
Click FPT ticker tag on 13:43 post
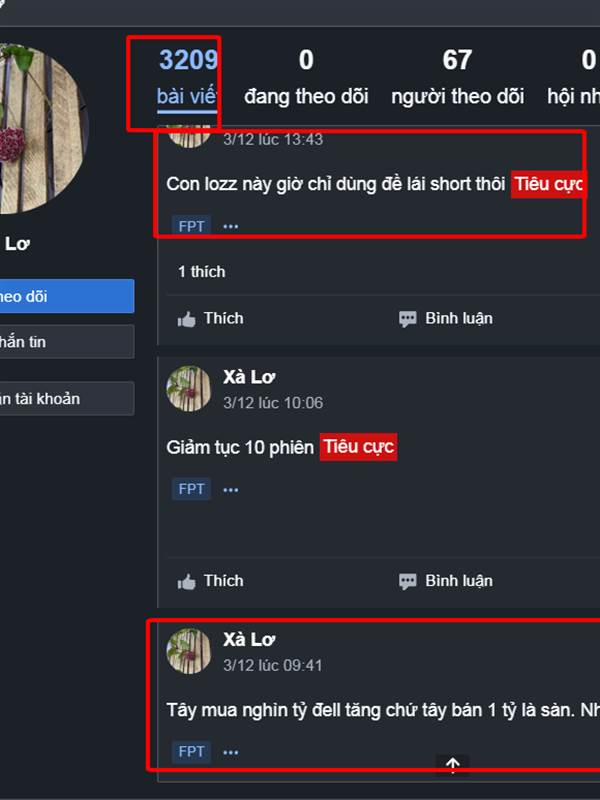[191, 226]
